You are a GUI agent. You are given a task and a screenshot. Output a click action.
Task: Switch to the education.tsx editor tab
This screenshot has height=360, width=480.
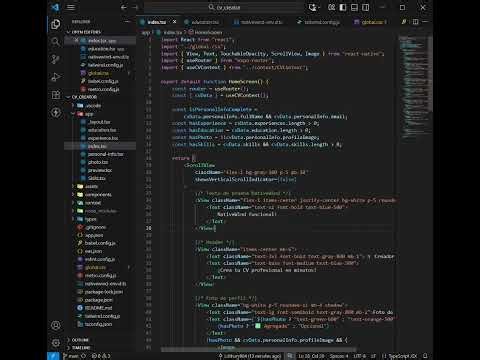click(205, 22)
